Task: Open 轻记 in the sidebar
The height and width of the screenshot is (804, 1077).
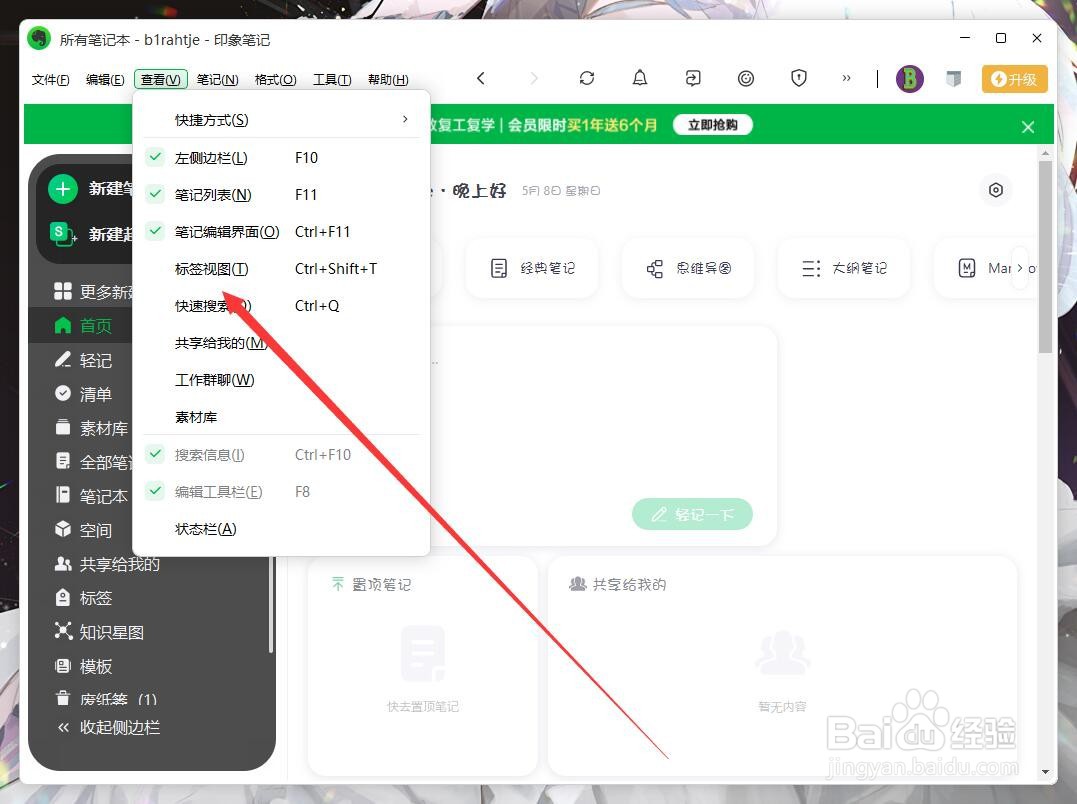Action: pyautogui.click(x=81, y=360)
